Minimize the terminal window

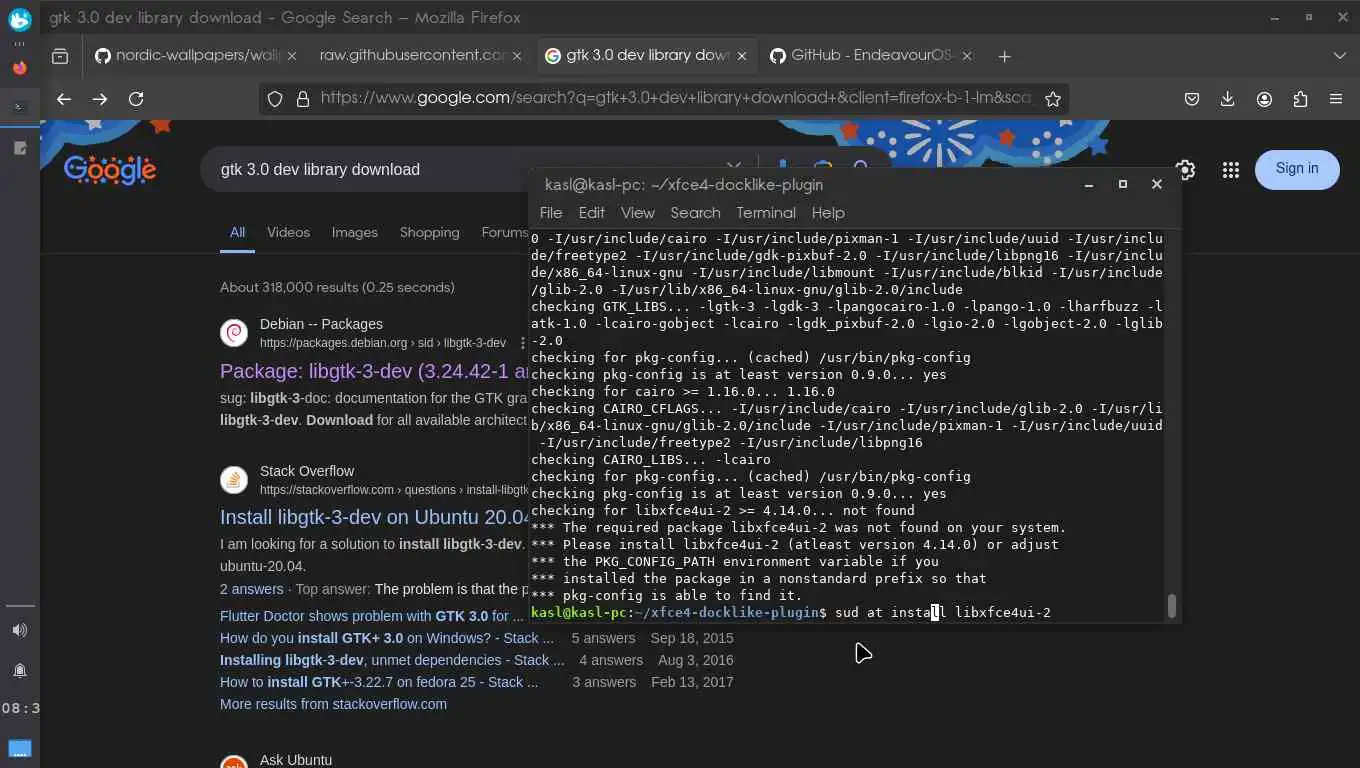click(x=1089, y=184)
